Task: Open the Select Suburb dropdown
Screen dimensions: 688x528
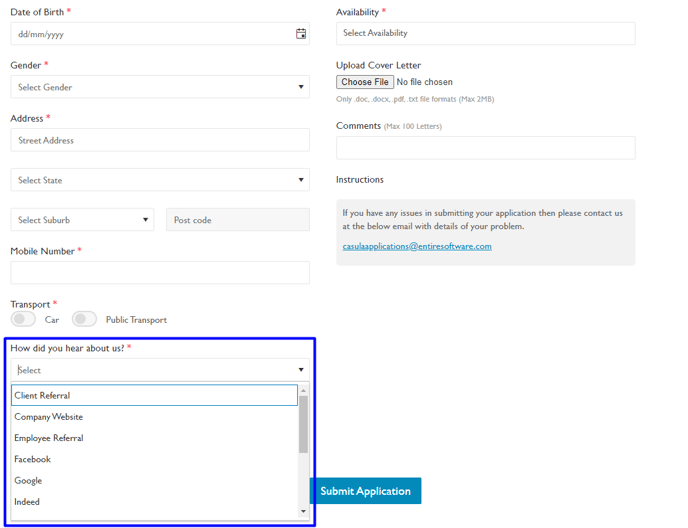Action: (x=82, y=220)
